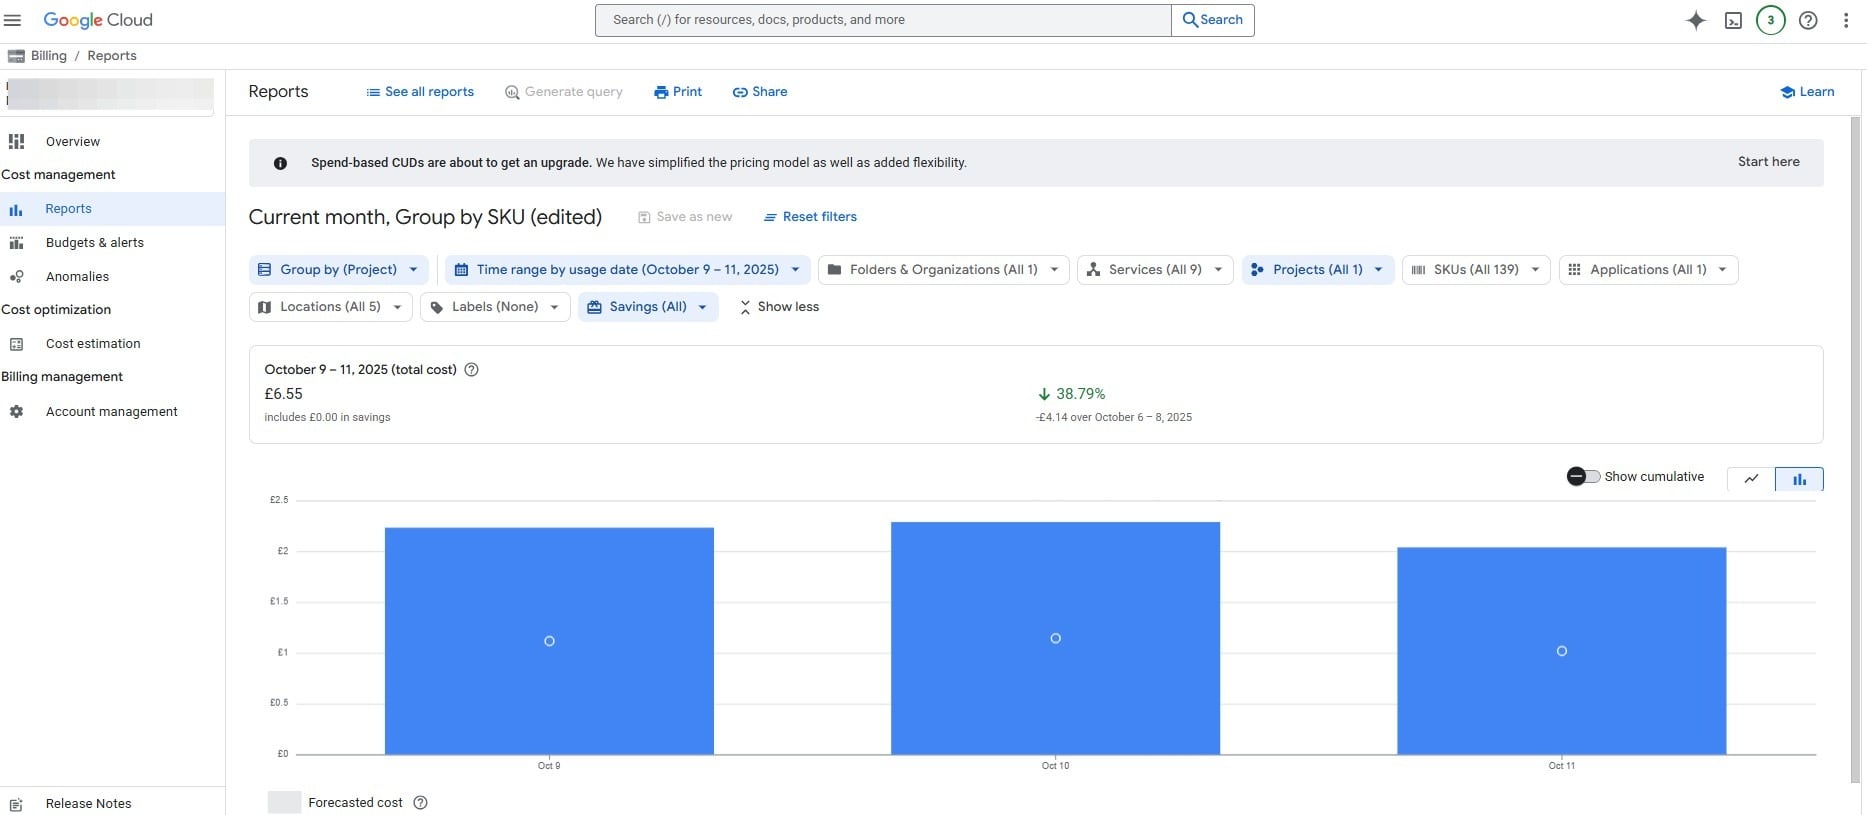
Task: Click See all reports
Action: [x=420, y=91]
